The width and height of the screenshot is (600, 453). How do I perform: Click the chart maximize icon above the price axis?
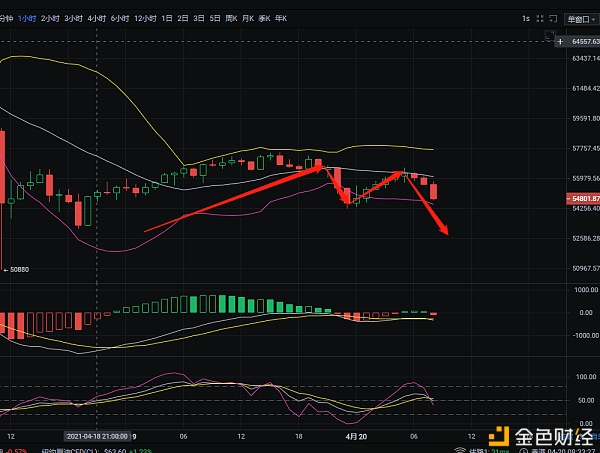coord(550,35)
